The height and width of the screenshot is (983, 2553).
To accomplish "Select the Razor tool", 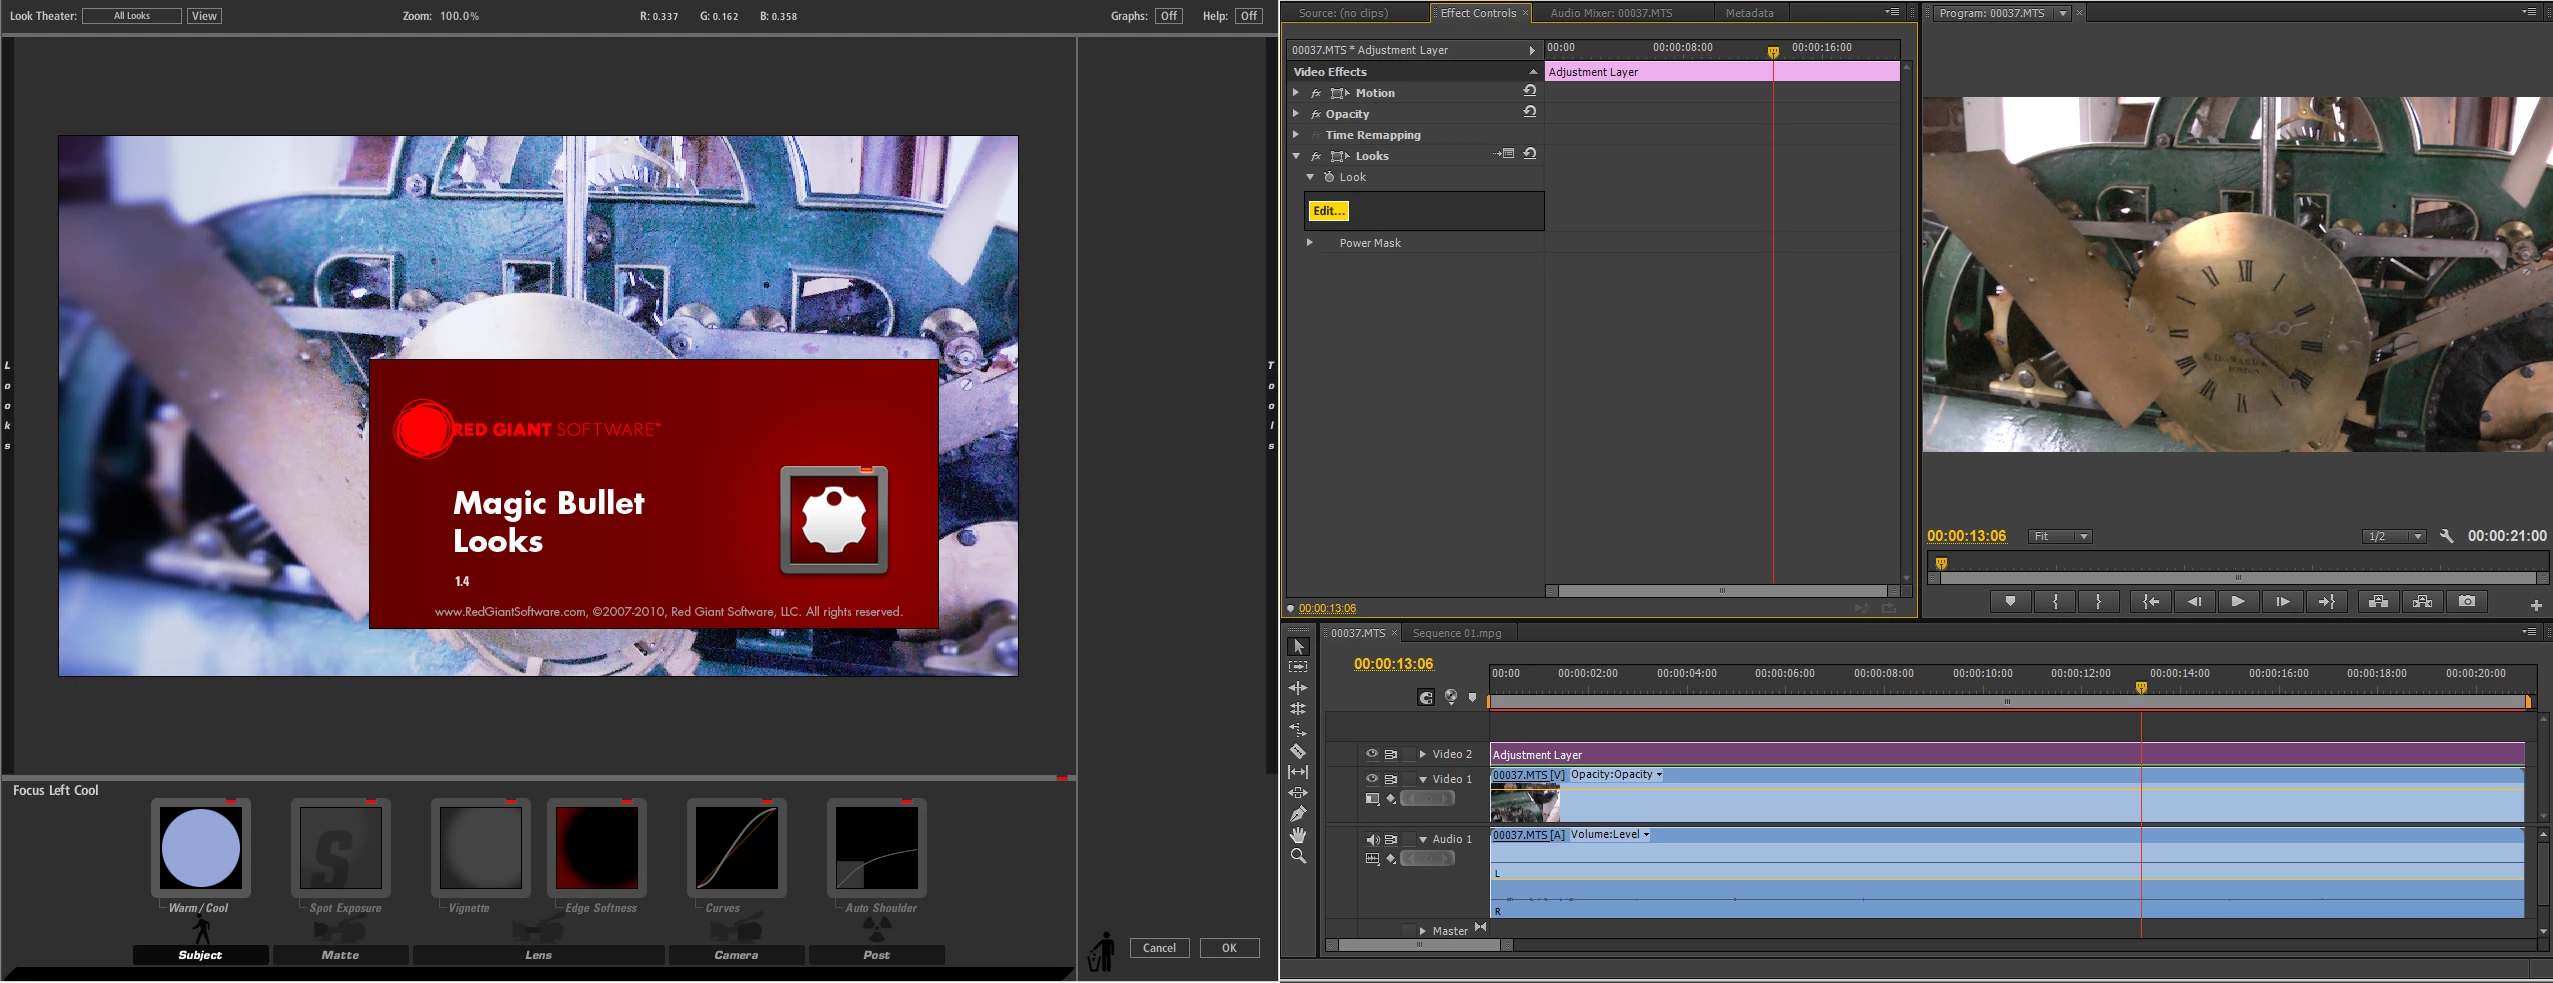I will 1298,751.
